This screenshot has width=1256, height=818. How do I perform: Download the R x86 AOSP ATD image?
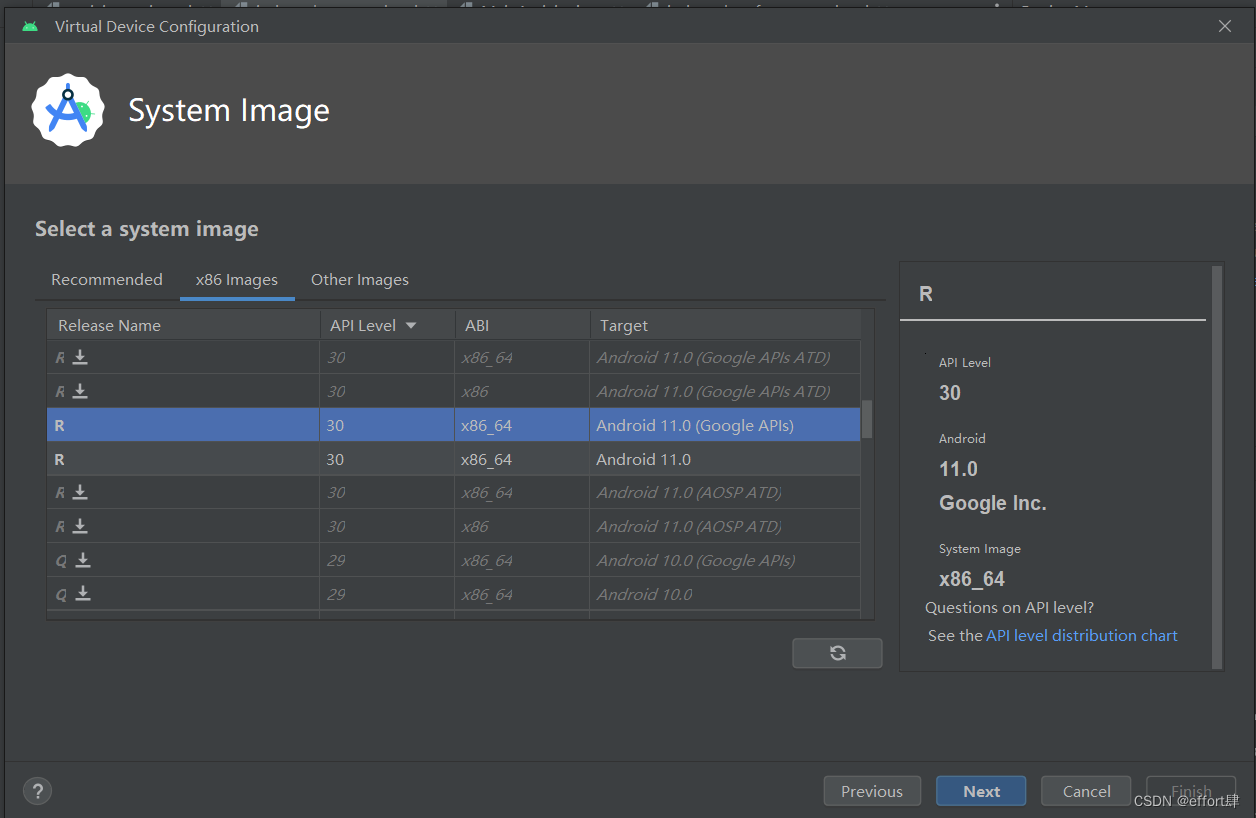(80, 526)
